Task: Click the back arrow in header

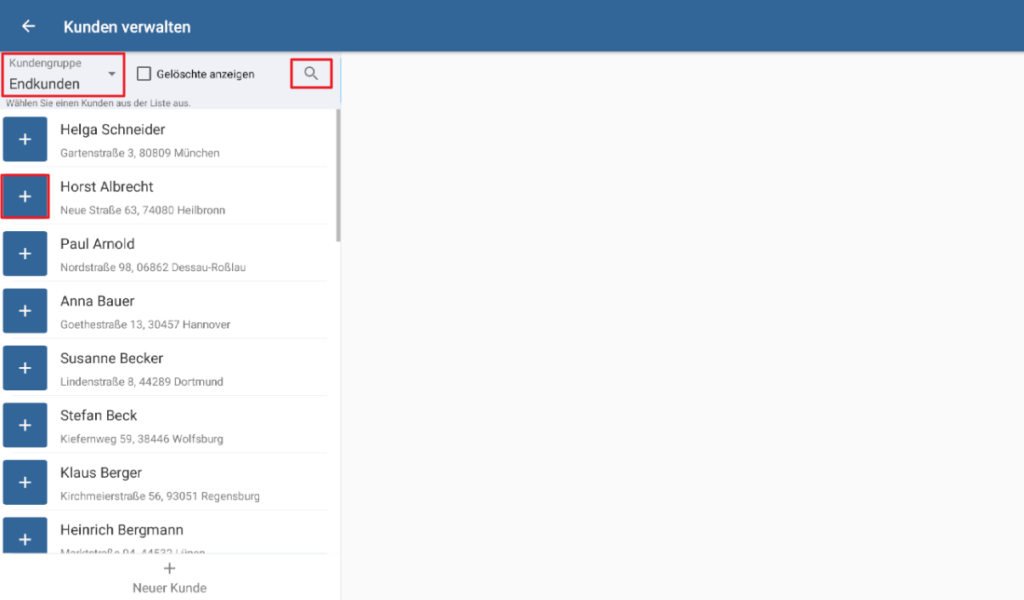Action: (x=28, y=26)
